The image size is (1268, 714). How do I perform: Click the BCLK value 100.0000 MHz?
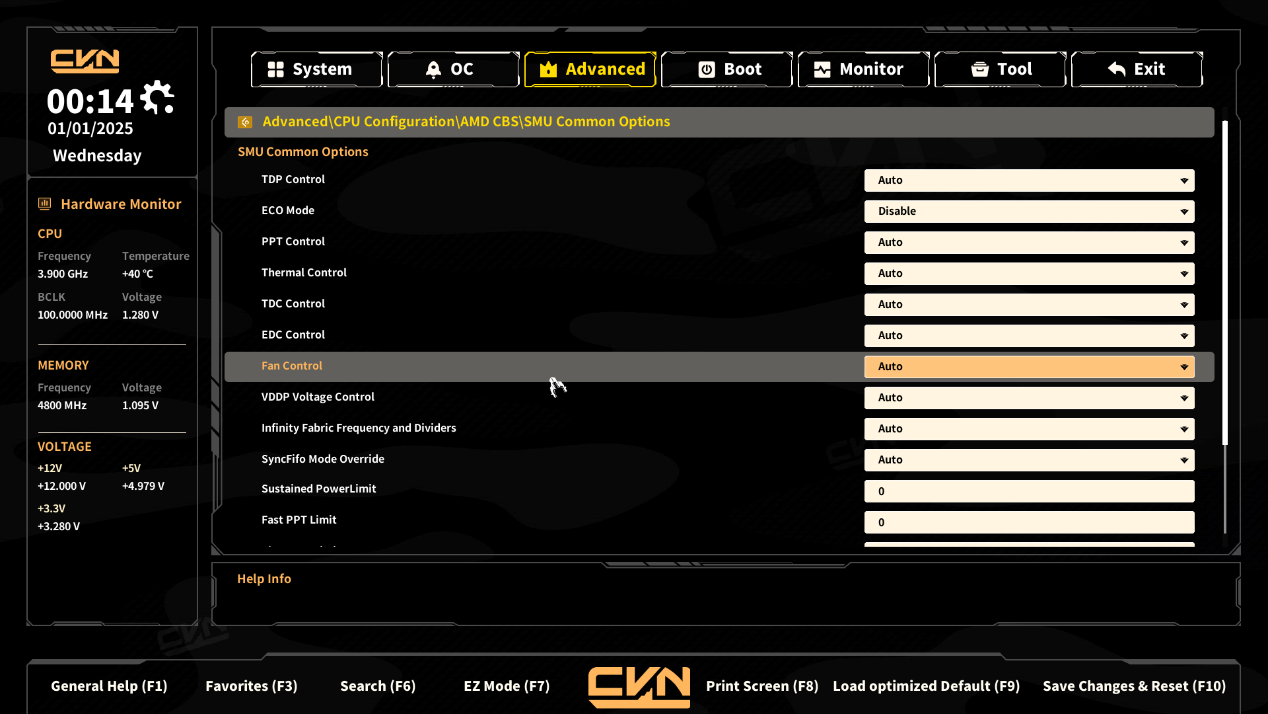coord(72,315)
